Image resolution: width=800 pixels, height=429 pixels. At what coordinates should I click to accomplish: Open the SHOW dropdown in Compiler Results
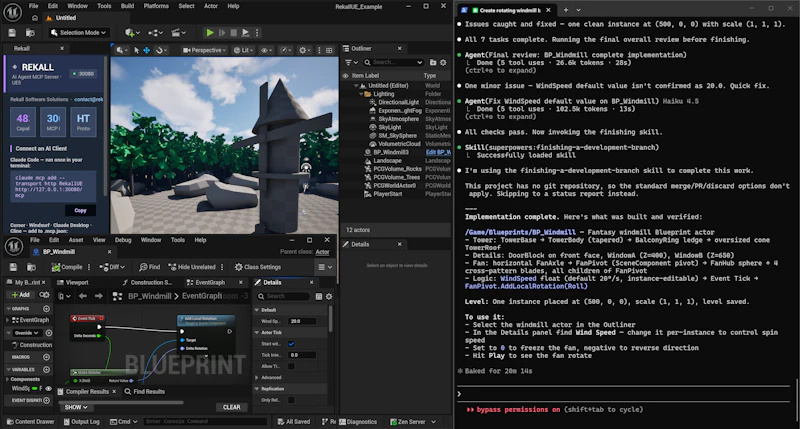point(76,407)
